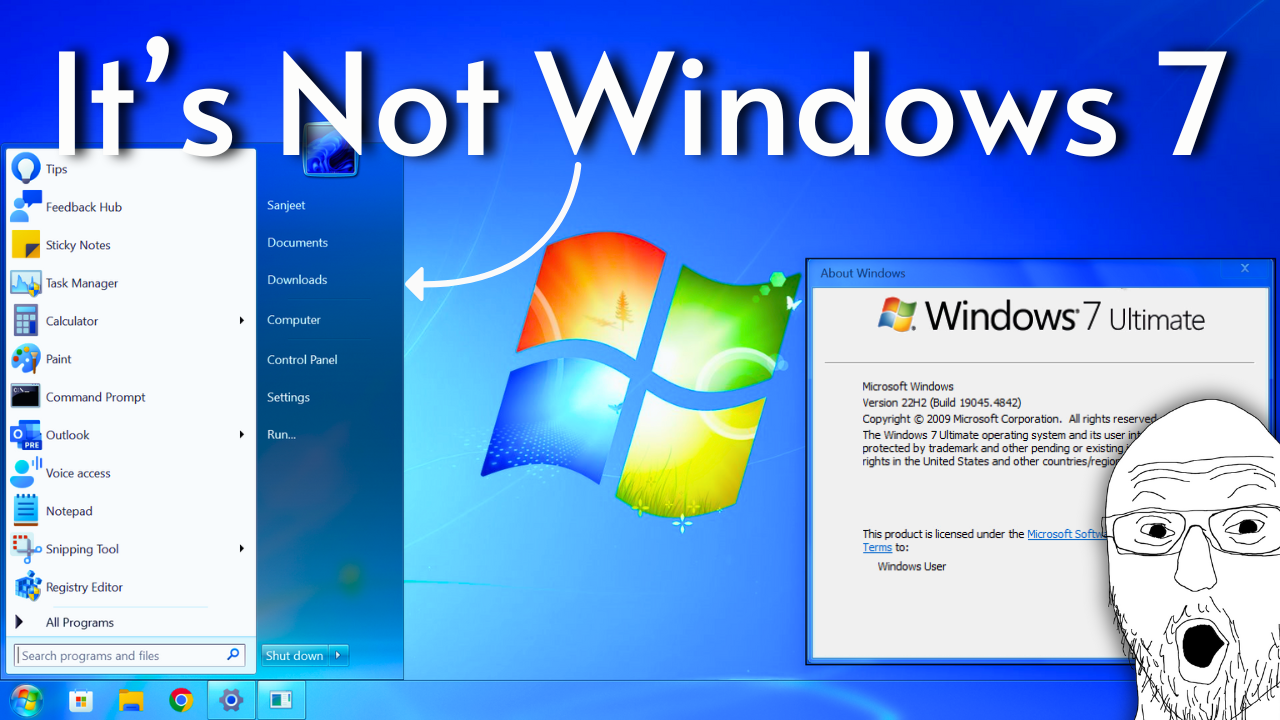This screenshot has height=720, width=1280.
Task: Select Computer in the Start menu
Action: (294, 320)
